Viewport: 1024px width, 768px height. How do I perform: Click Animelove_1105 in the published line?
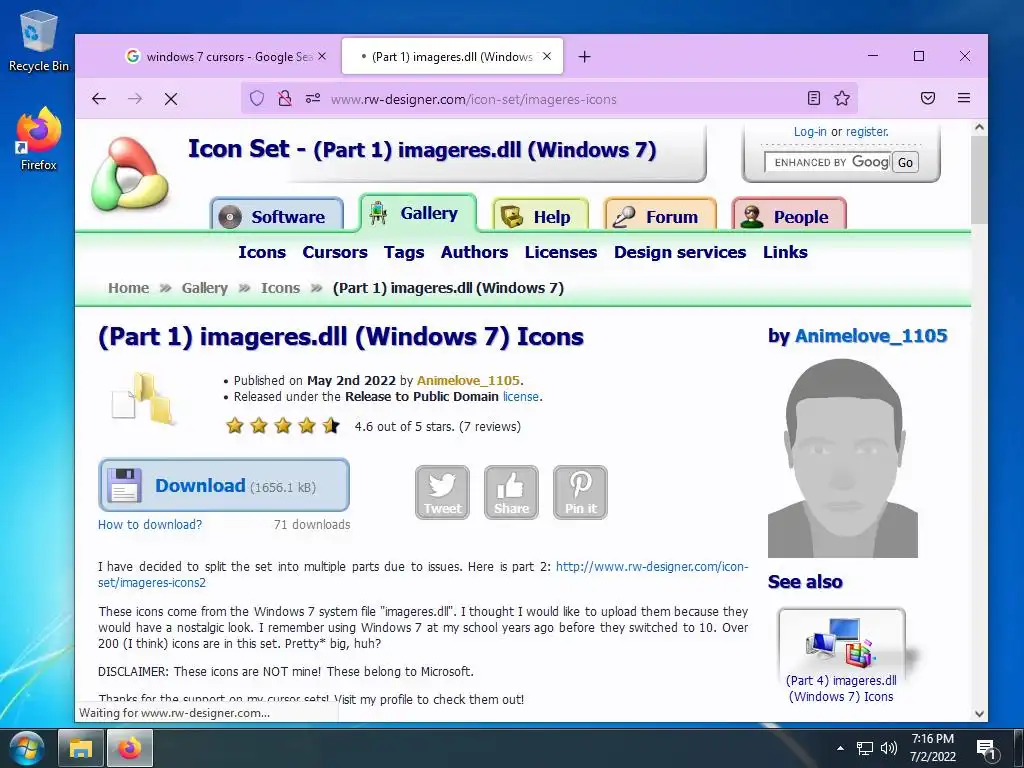coord(468,380)
